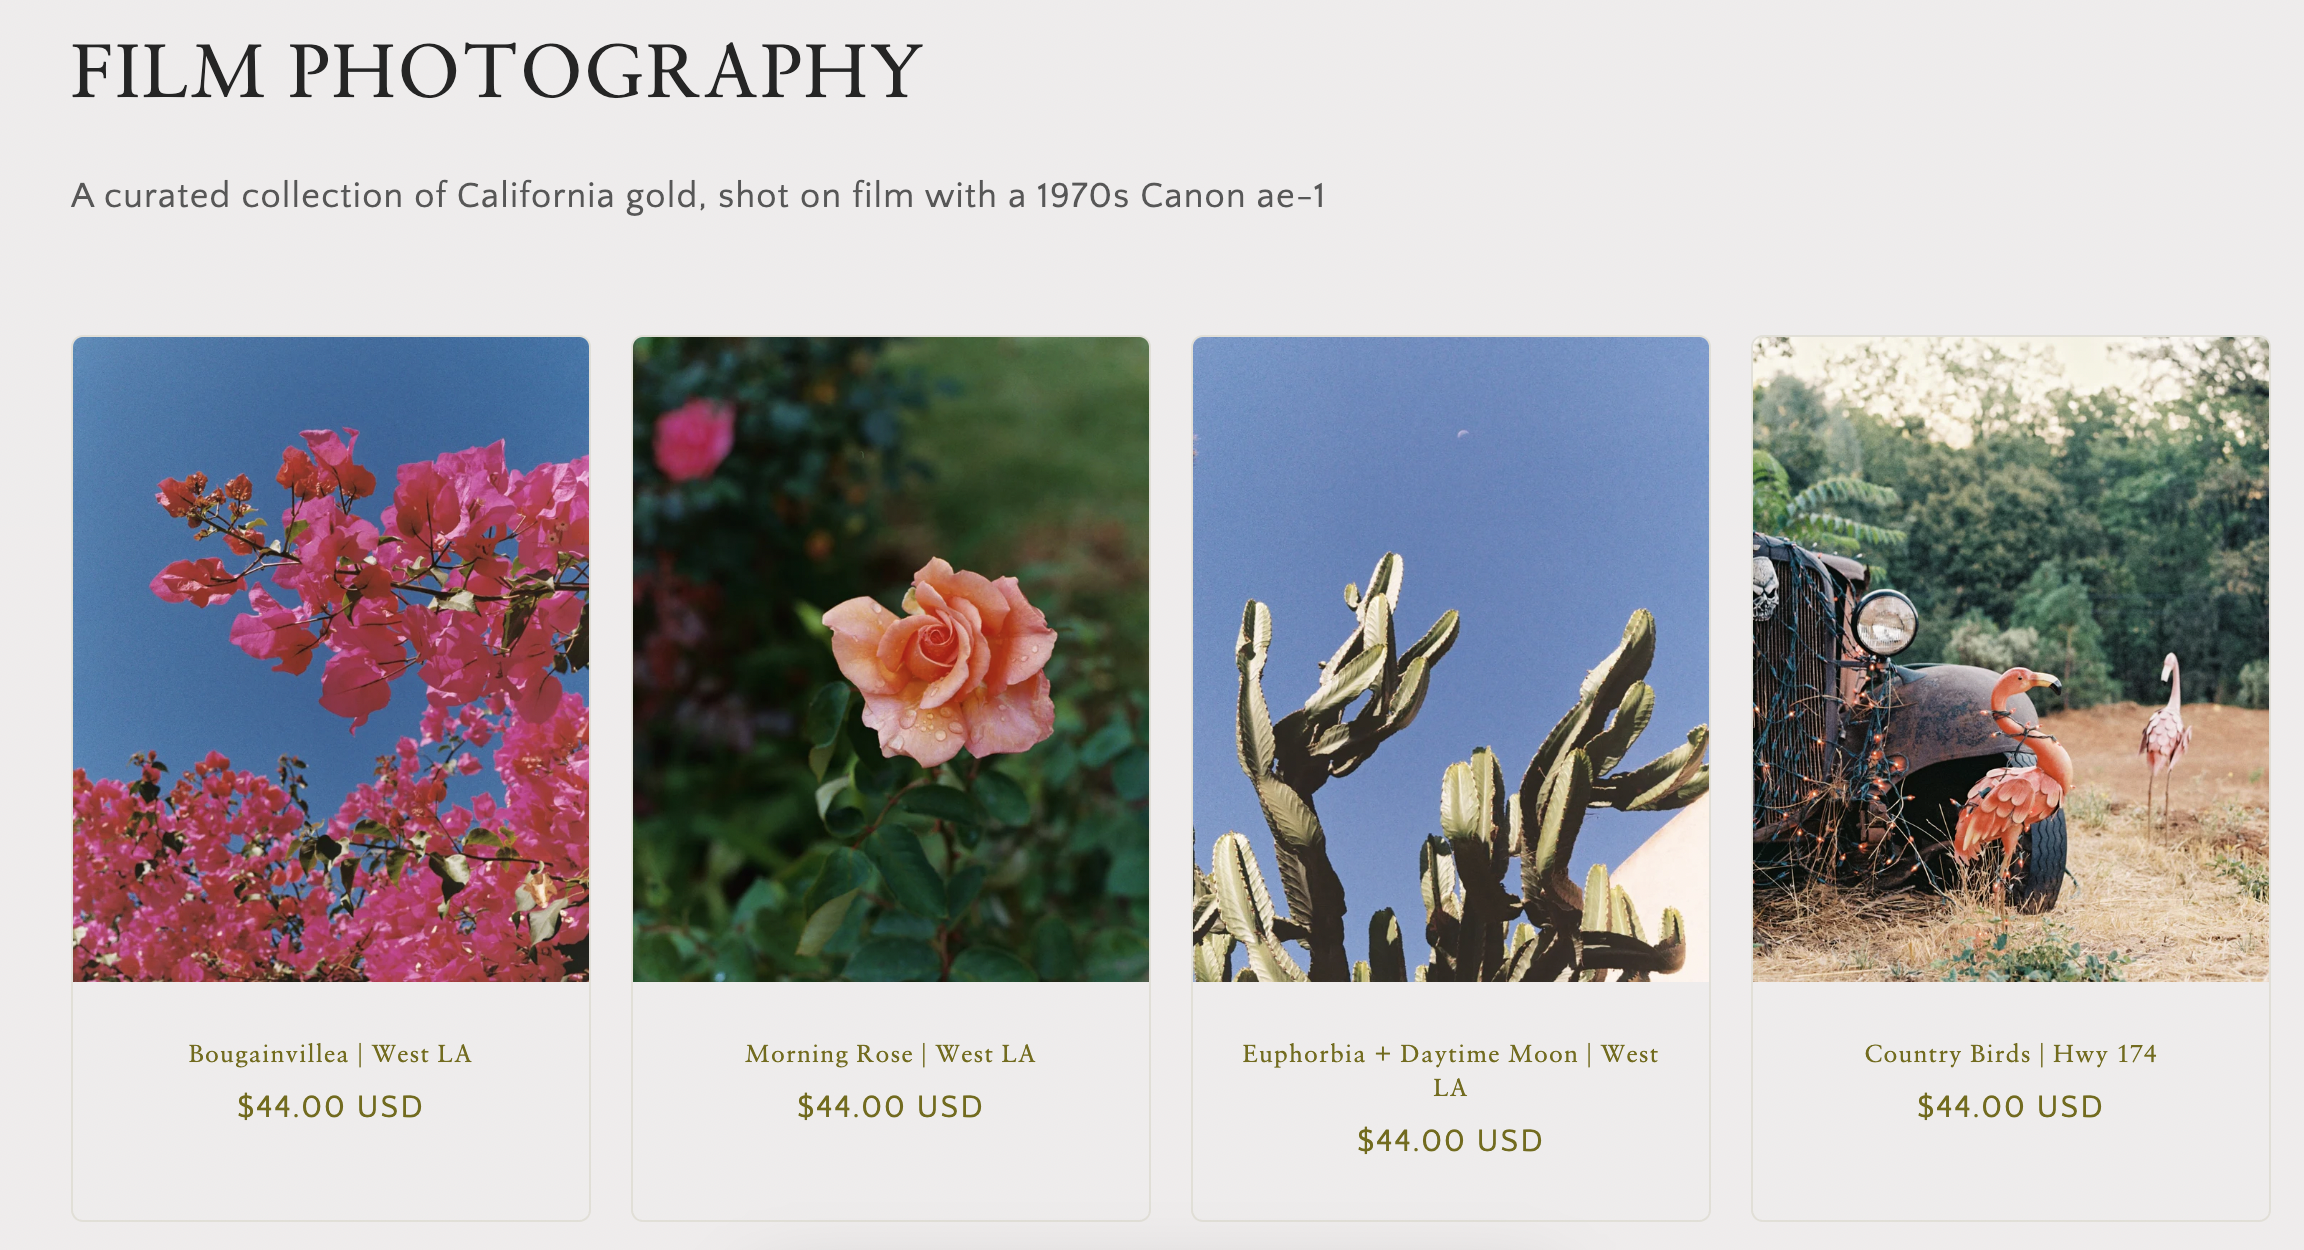
Task: Click the $44.00 USD price under Country Birds
Action: tap(2010, 1107)
